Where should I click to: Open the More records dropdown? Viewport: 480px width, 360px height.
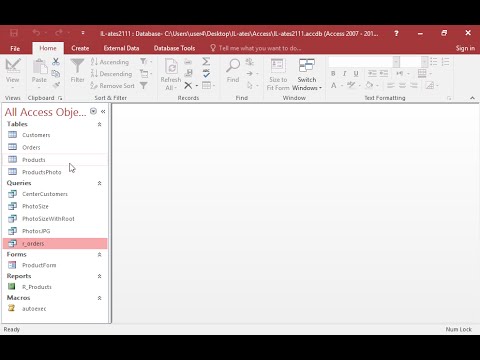(208, 86)
